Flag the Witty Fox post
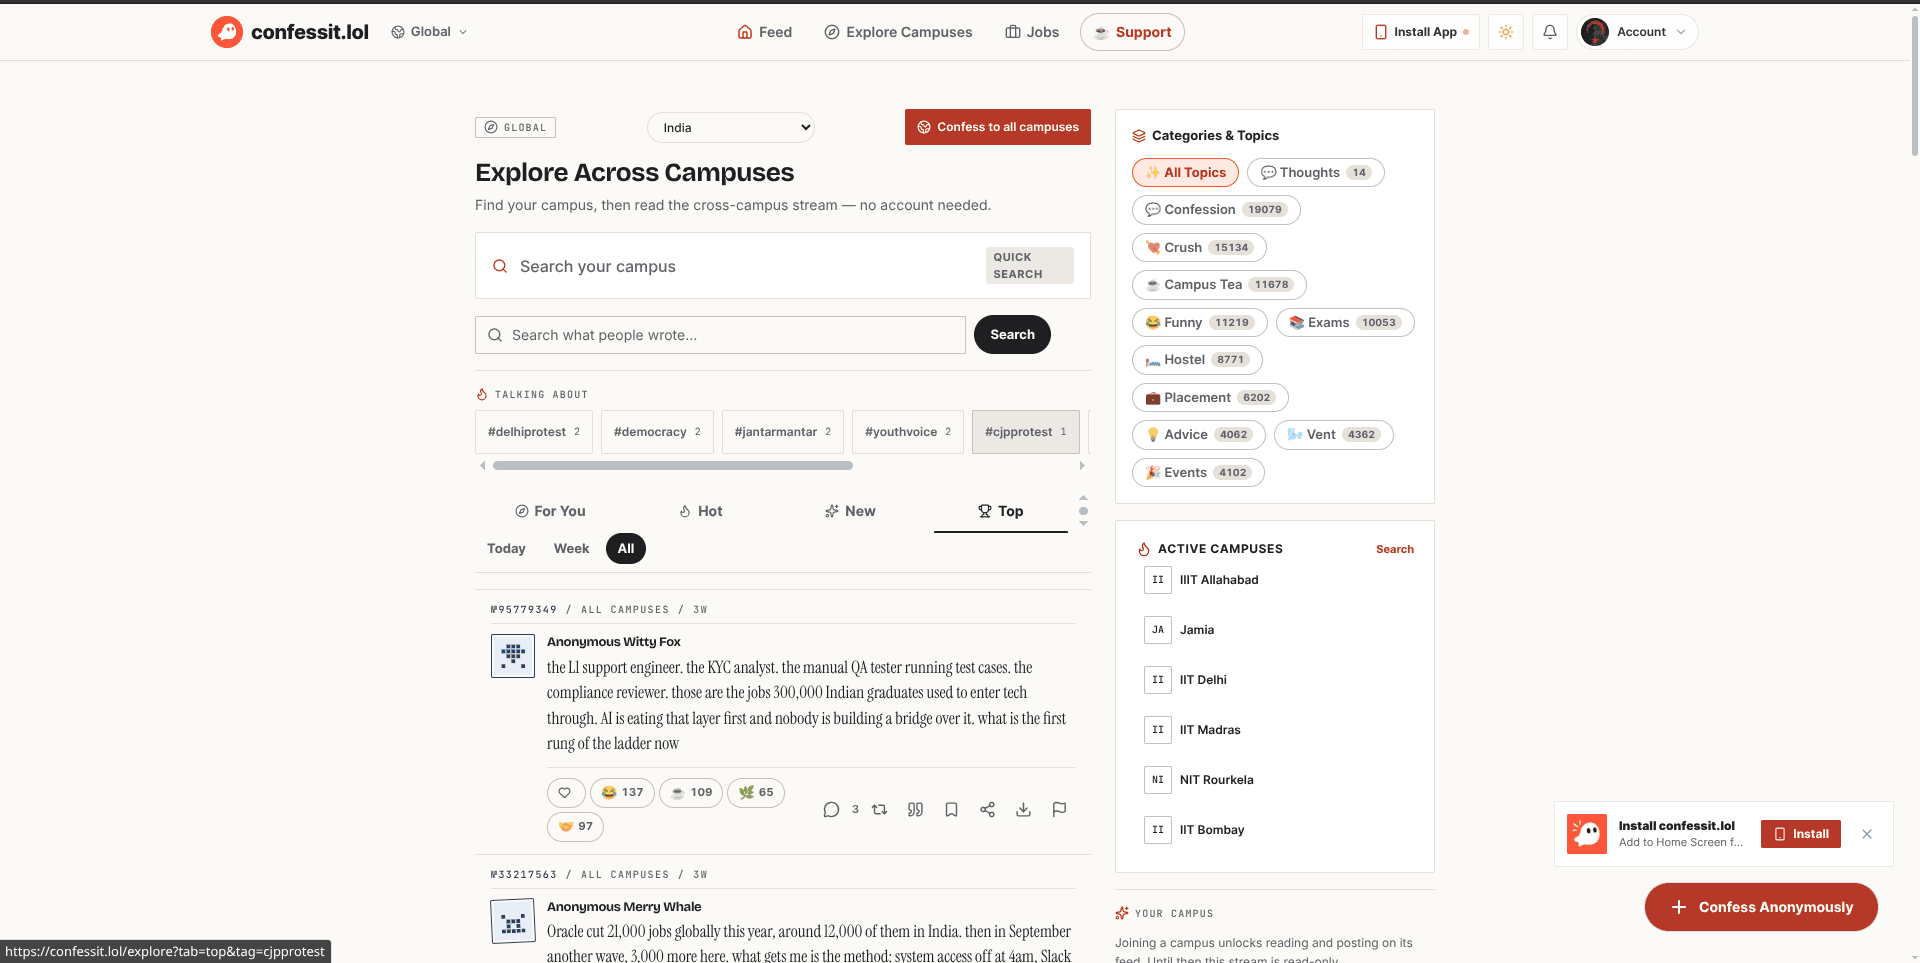 [x=1059, y=810]
